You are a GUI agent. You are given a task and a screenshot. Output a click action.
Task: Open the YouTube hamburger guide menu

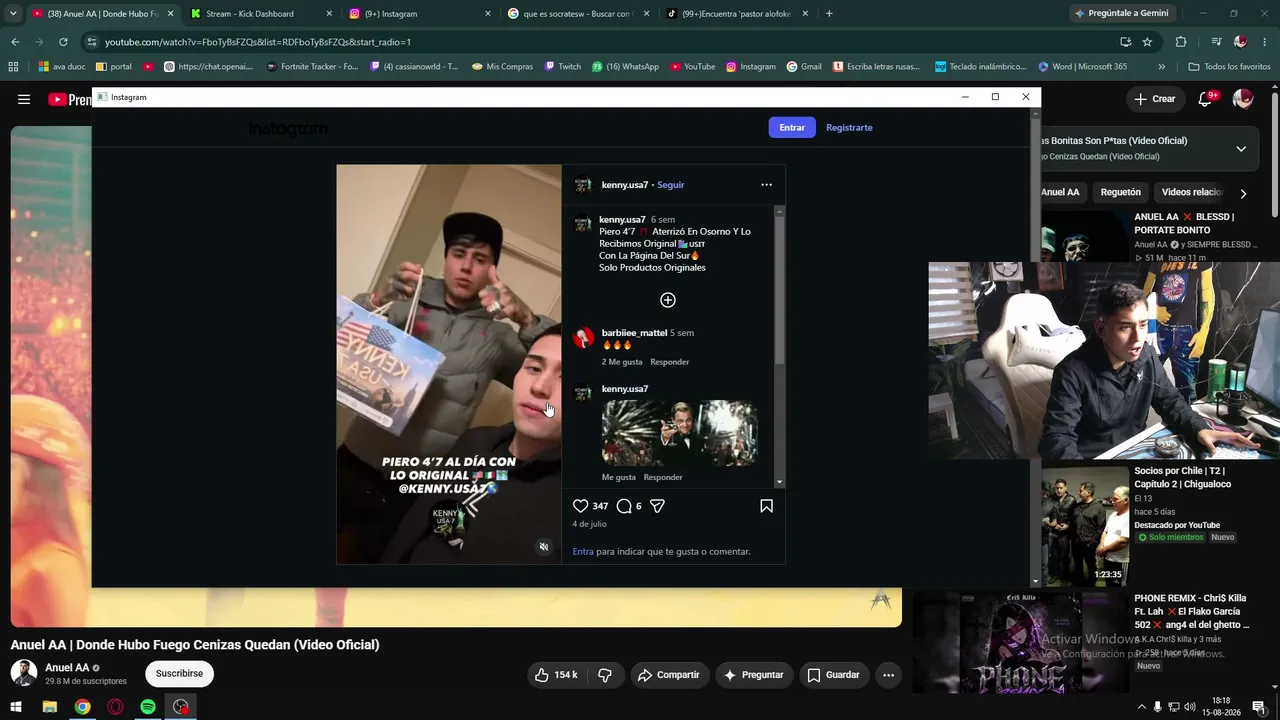pos(24,99)
